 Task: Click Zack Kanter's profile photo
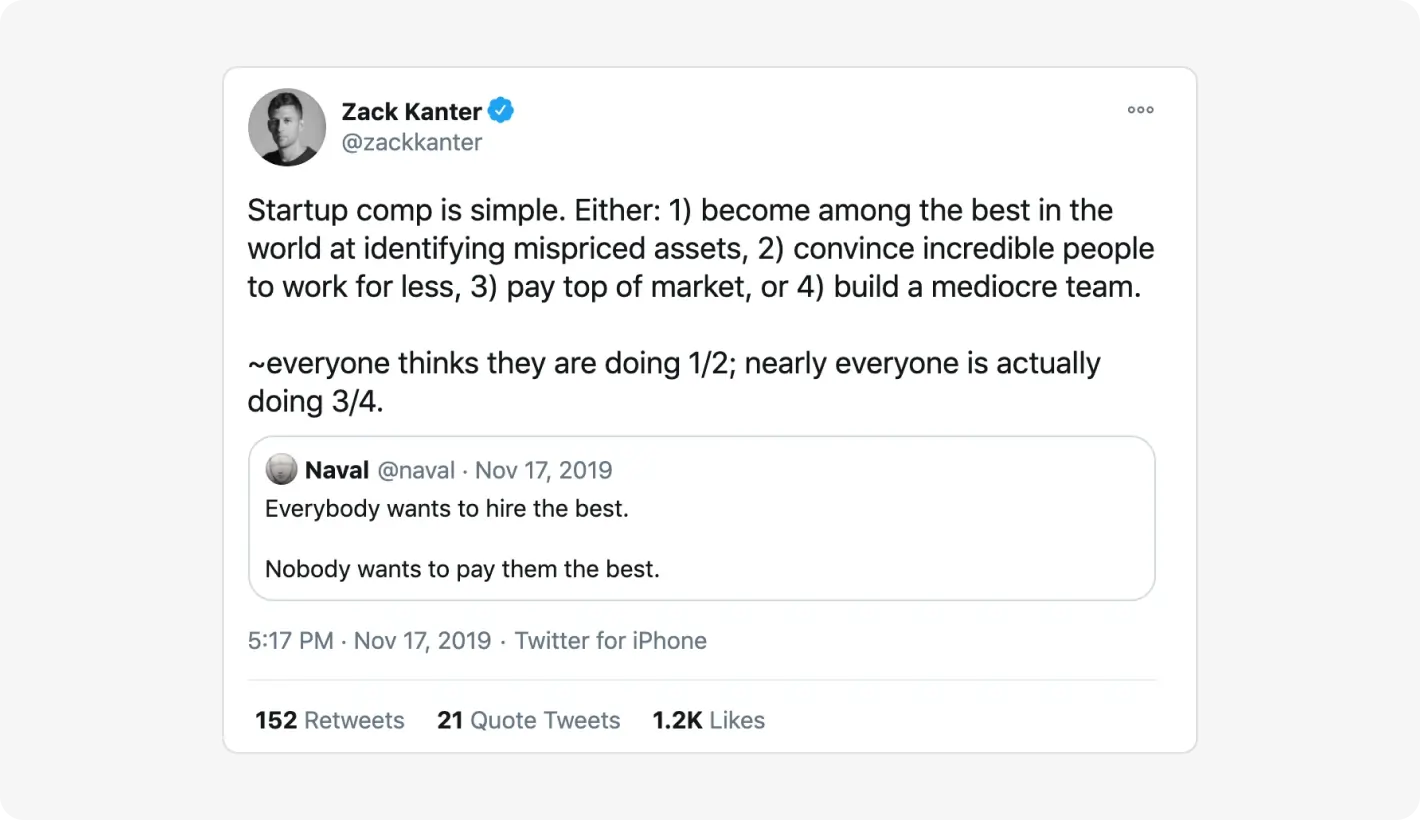287,127
